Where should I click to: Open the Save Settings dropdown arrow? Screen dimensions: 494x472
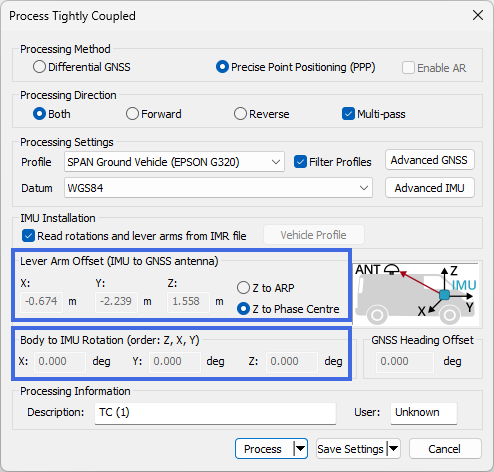[393, 449]
